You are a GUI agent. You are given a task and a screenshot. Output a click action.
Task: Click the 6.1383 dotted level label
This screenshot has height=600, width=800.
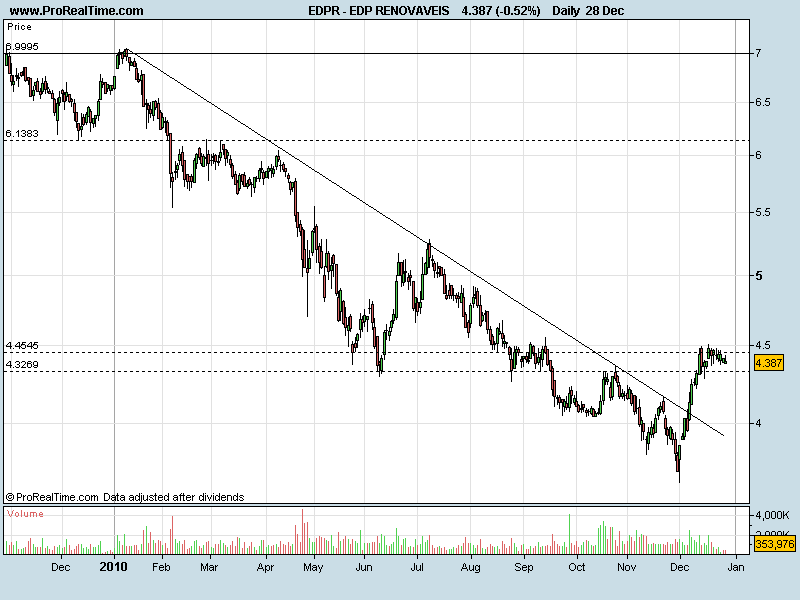click(x=22, y=134)
